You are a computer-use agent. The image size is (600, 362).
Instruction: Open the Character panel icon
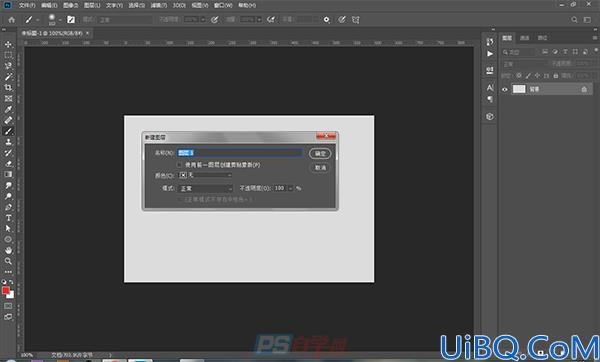(x=490, y=88)
